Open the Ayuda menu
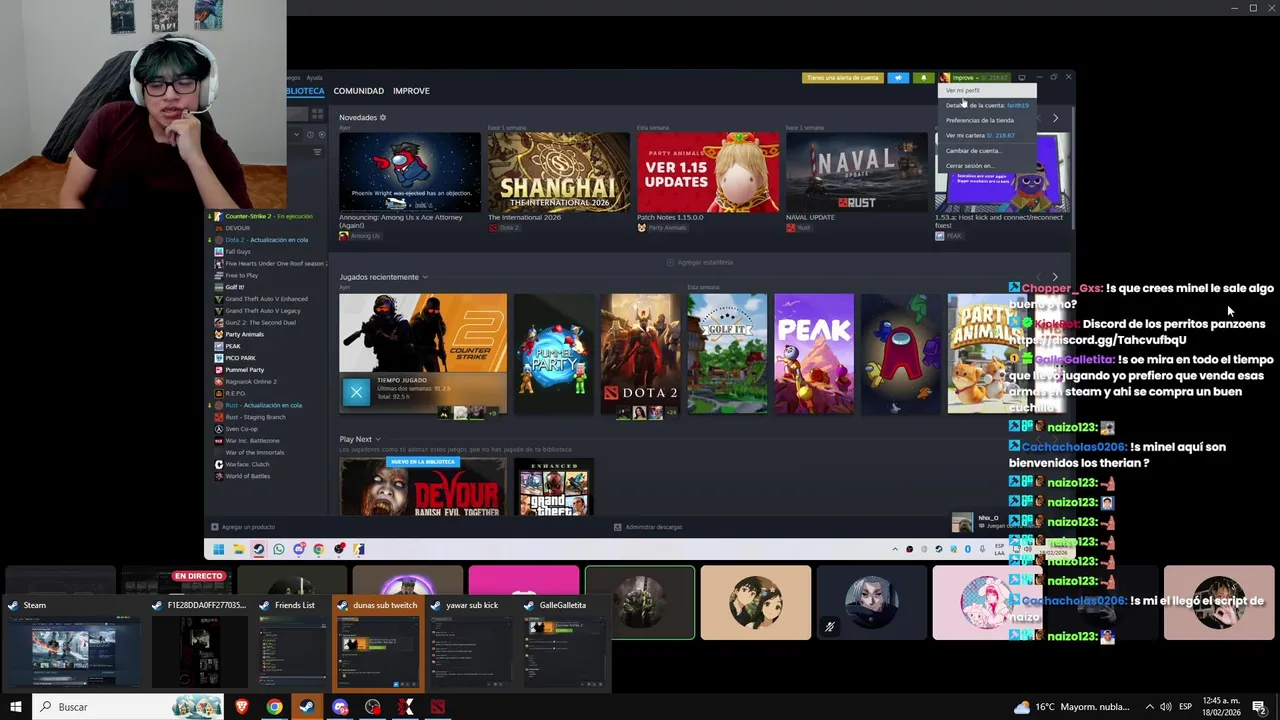The height and width of the screenshot is (720, 1280). (x=314, y=77)
